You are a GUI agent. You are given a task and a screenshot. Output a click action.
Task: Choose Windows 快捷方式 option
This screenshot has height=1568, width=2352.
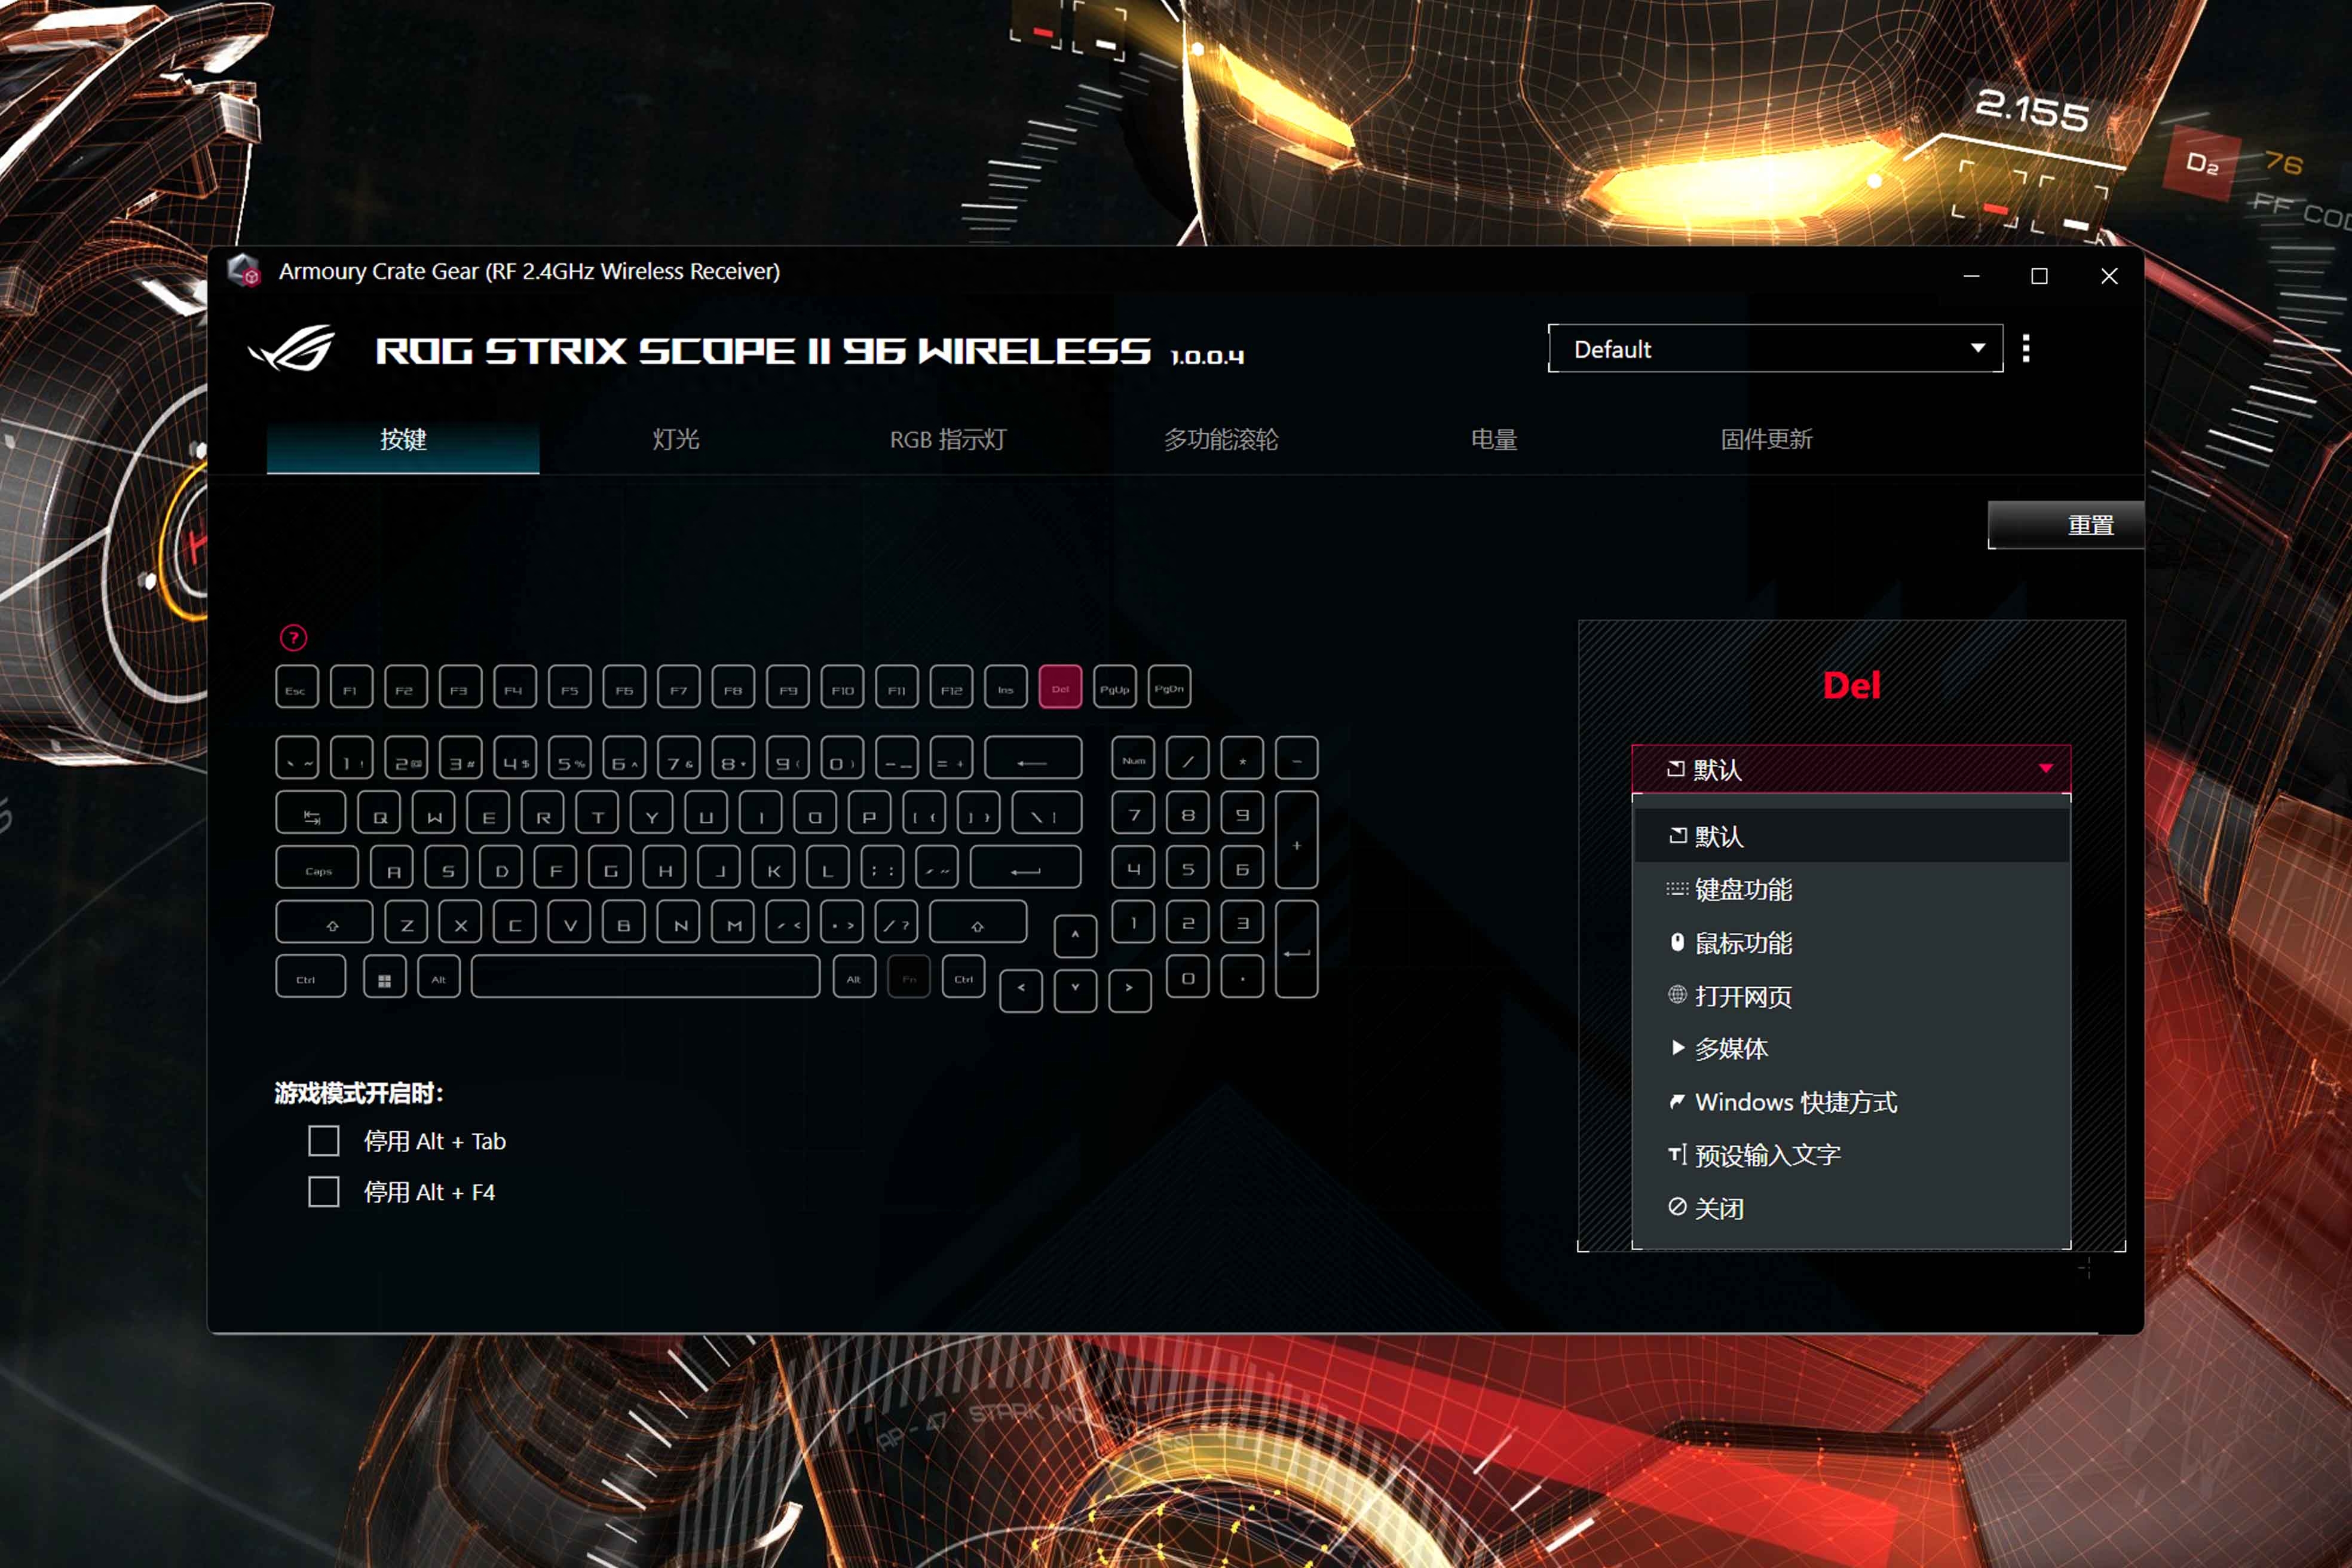tap(1851, 1102)
